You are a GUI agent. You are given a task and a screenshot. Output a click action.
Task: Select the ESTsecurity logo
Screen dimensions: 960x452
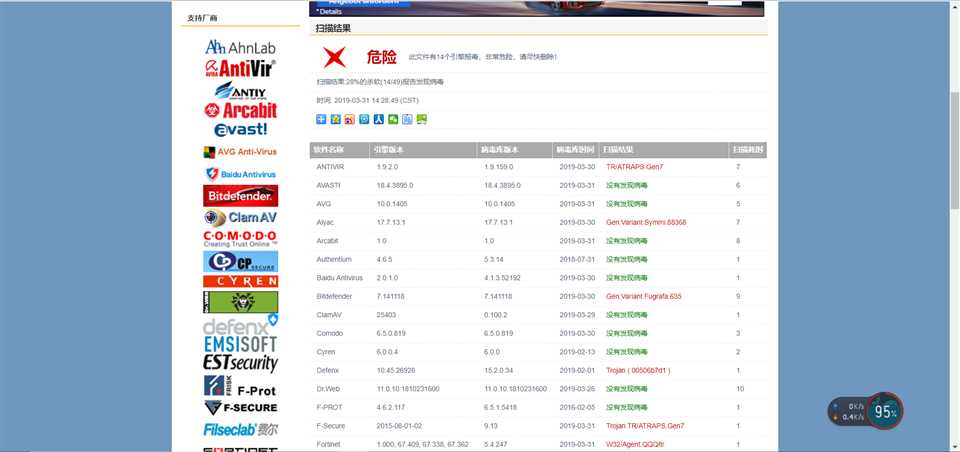click(241, 363)
